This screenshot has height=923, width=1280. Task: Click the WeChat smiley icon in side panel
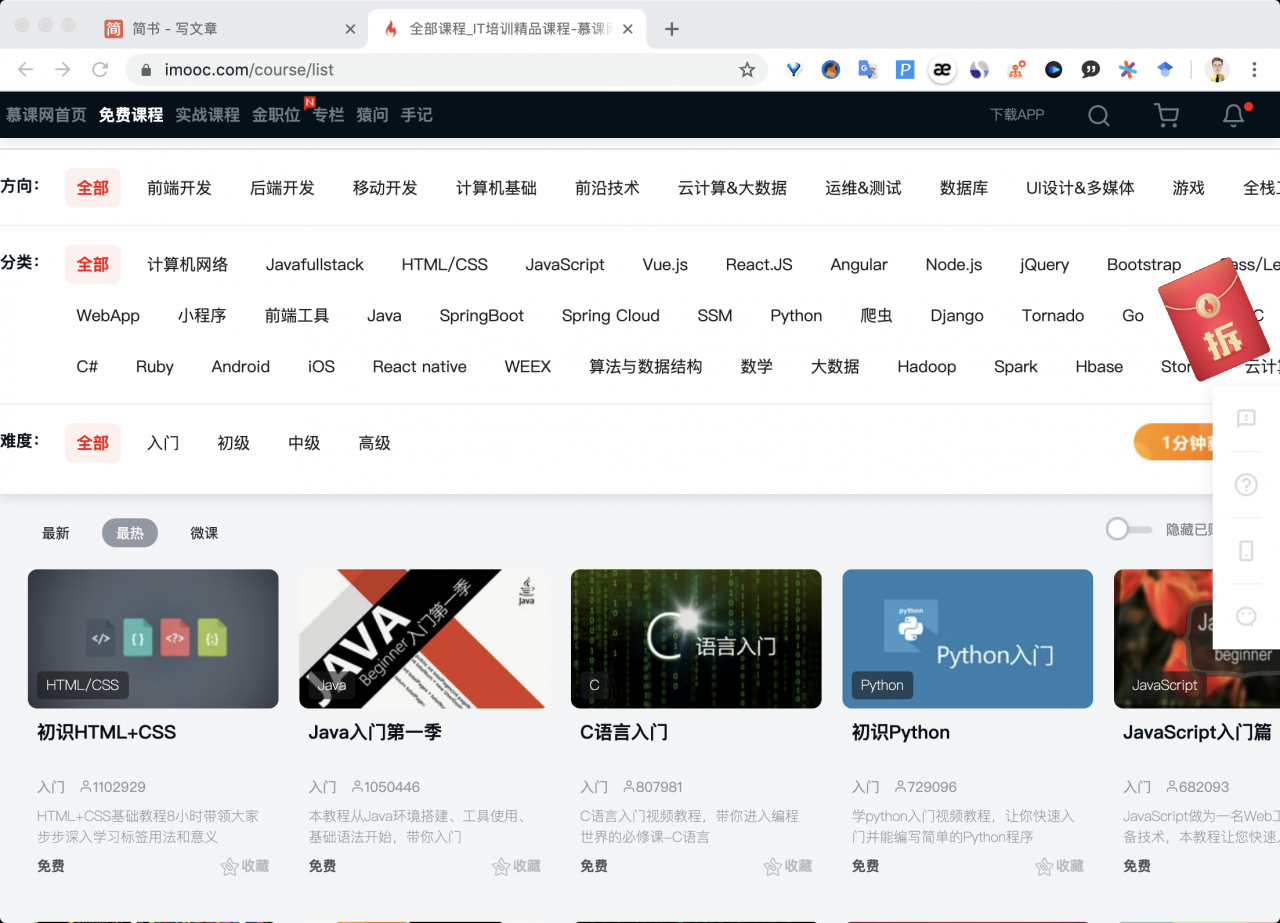tap(1246, 616)
